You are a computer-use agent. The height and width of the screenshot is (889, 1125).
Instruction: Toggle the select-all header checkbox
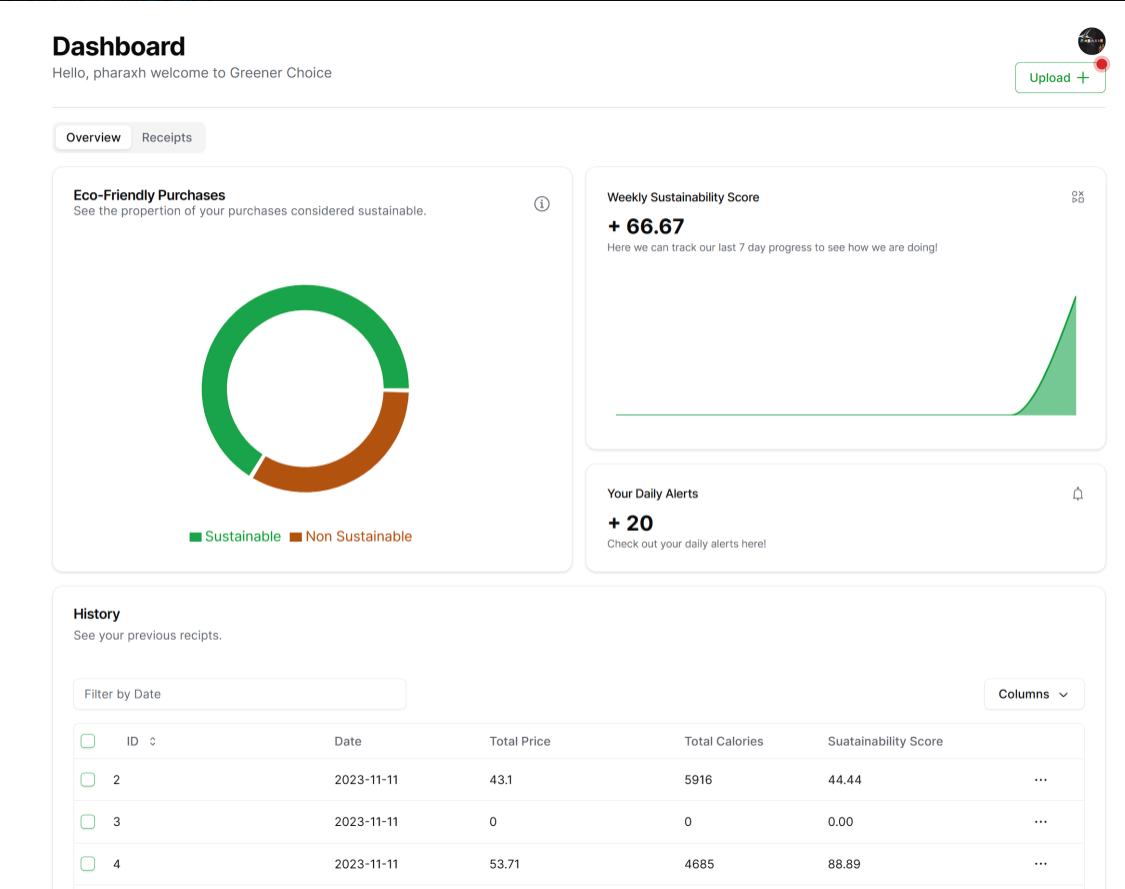88,741
